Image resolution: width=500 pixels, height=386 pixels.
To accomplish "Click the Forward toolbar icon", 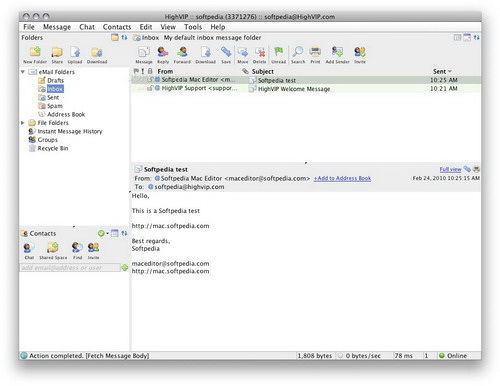I will 182,52.
